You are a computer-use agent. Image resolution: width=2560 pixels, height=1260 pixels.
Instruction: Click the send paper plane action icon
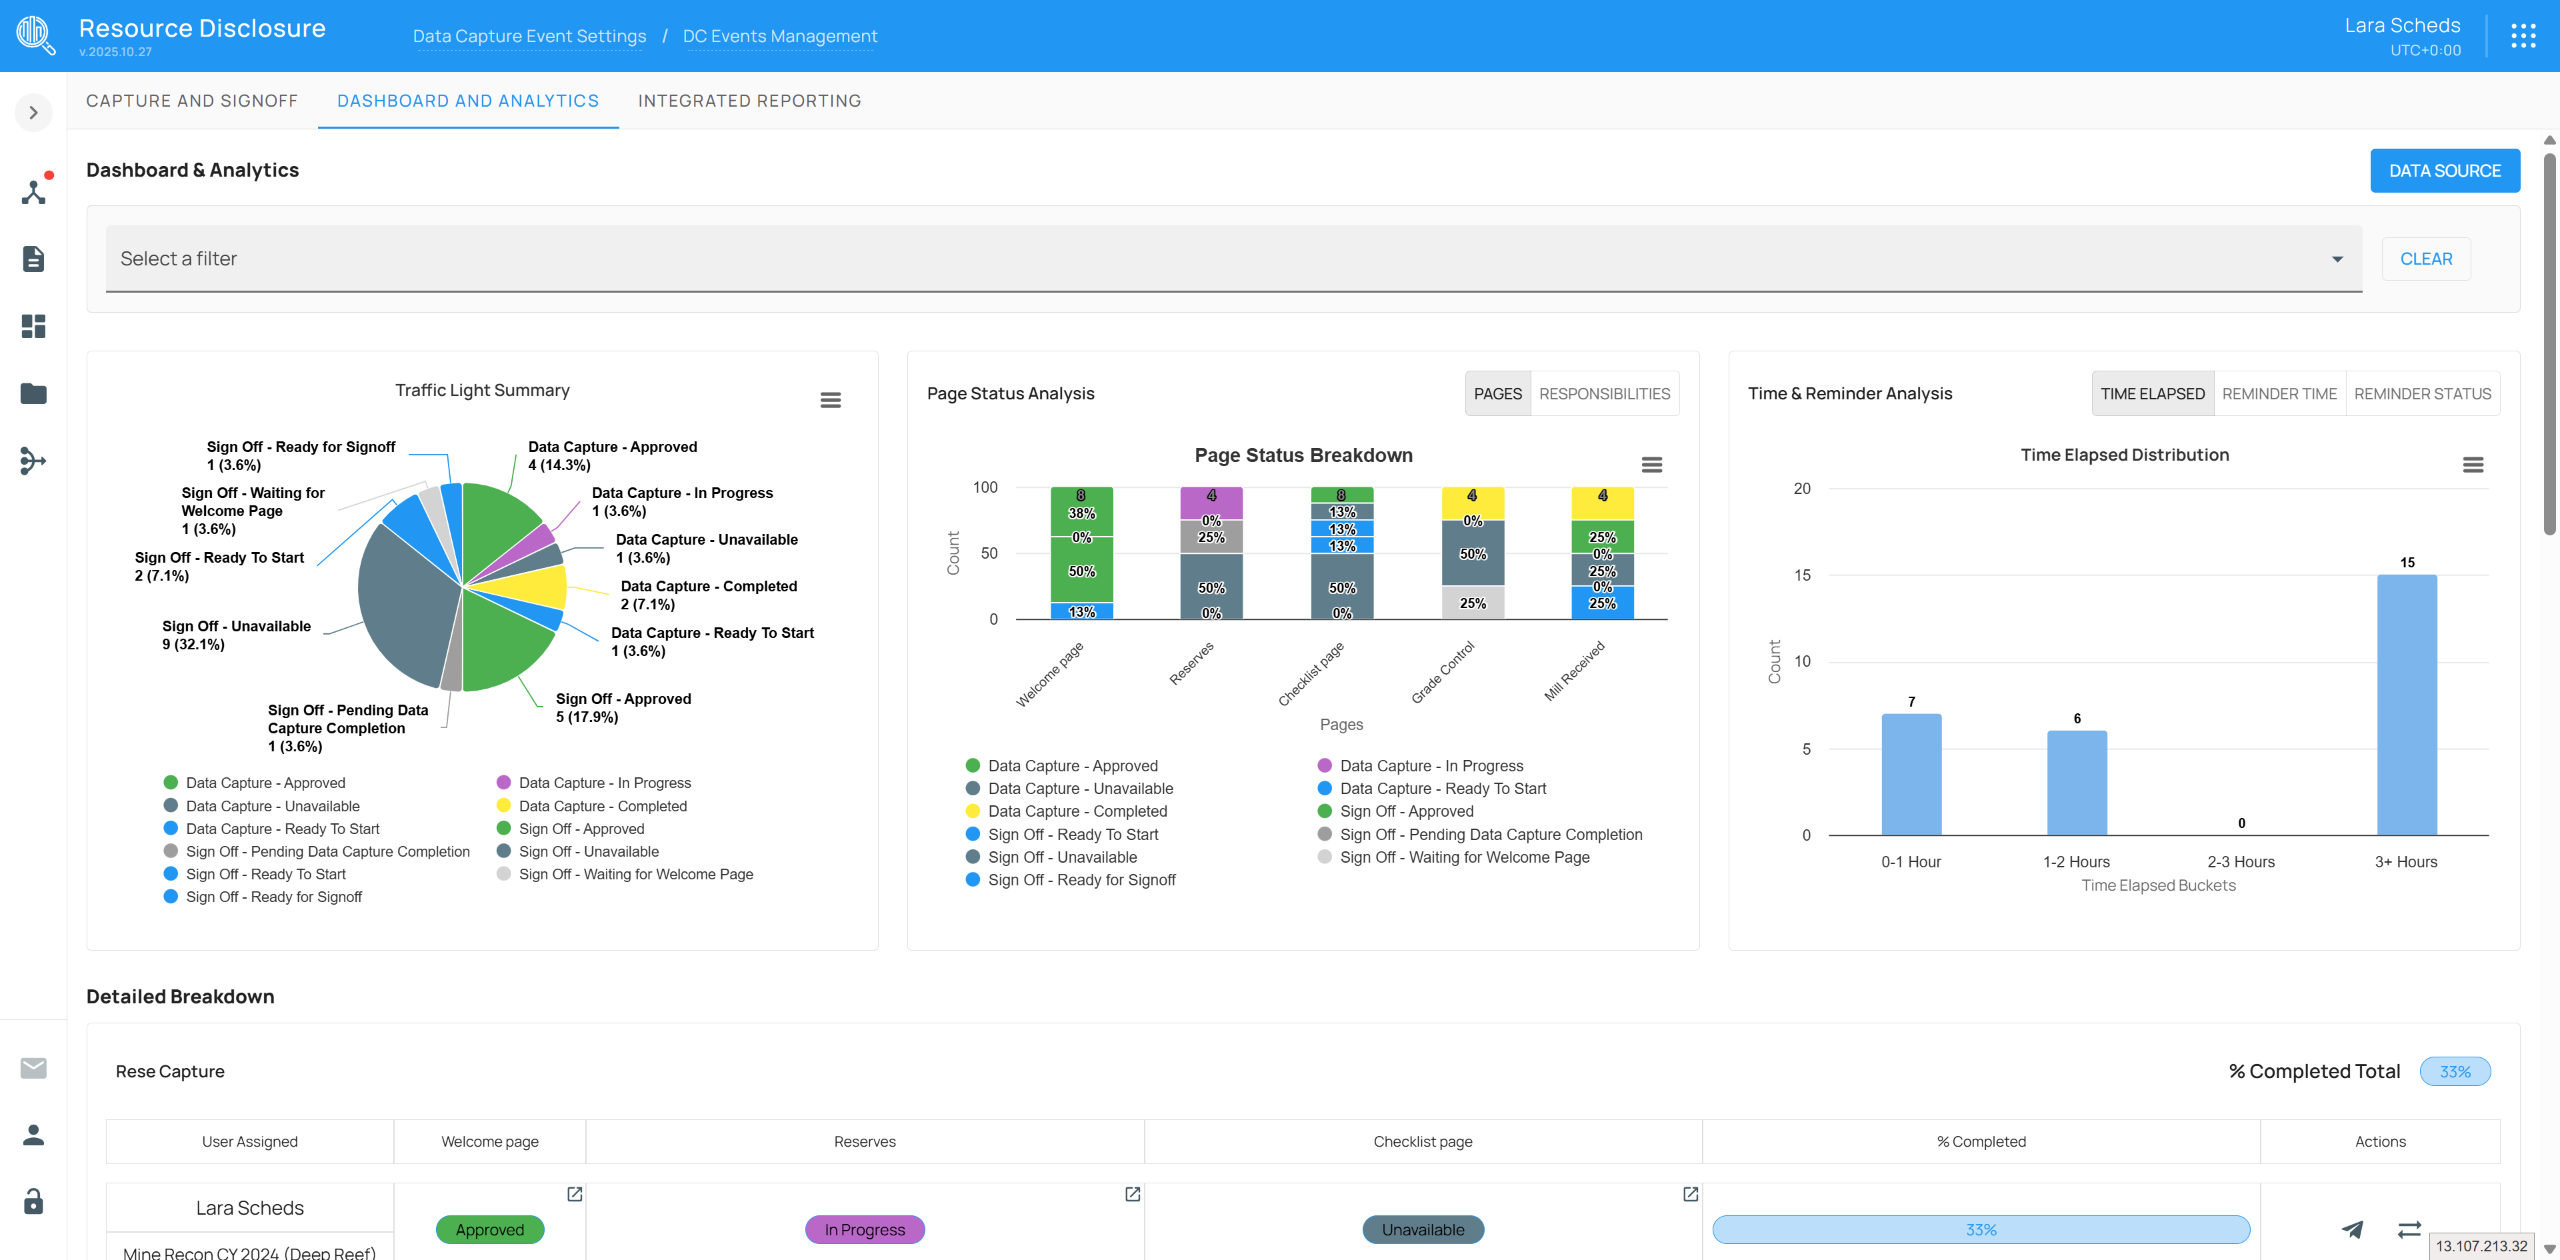(2353, 1229)
